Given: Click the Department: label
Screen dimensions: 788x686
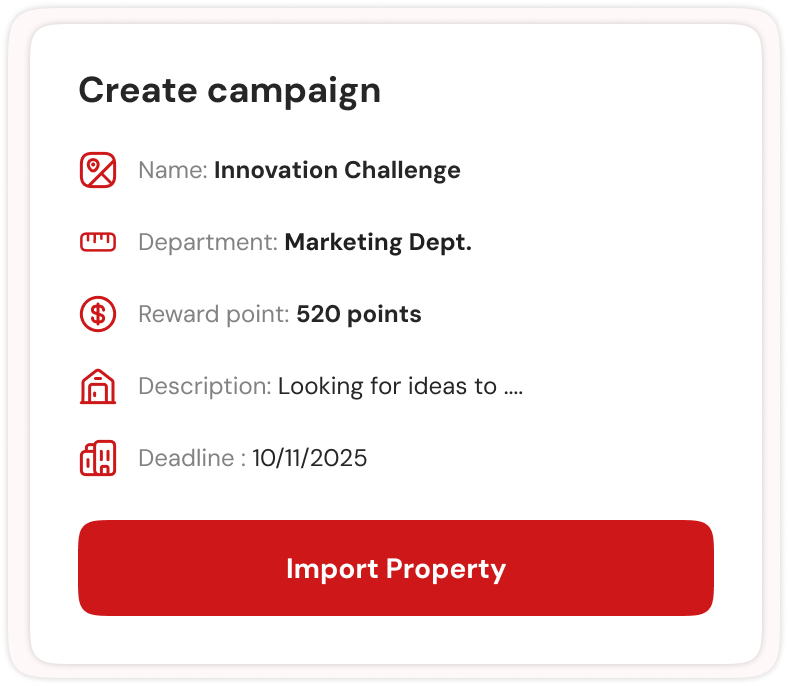Looking at the screenshot, I should click(x=208, y=242).
